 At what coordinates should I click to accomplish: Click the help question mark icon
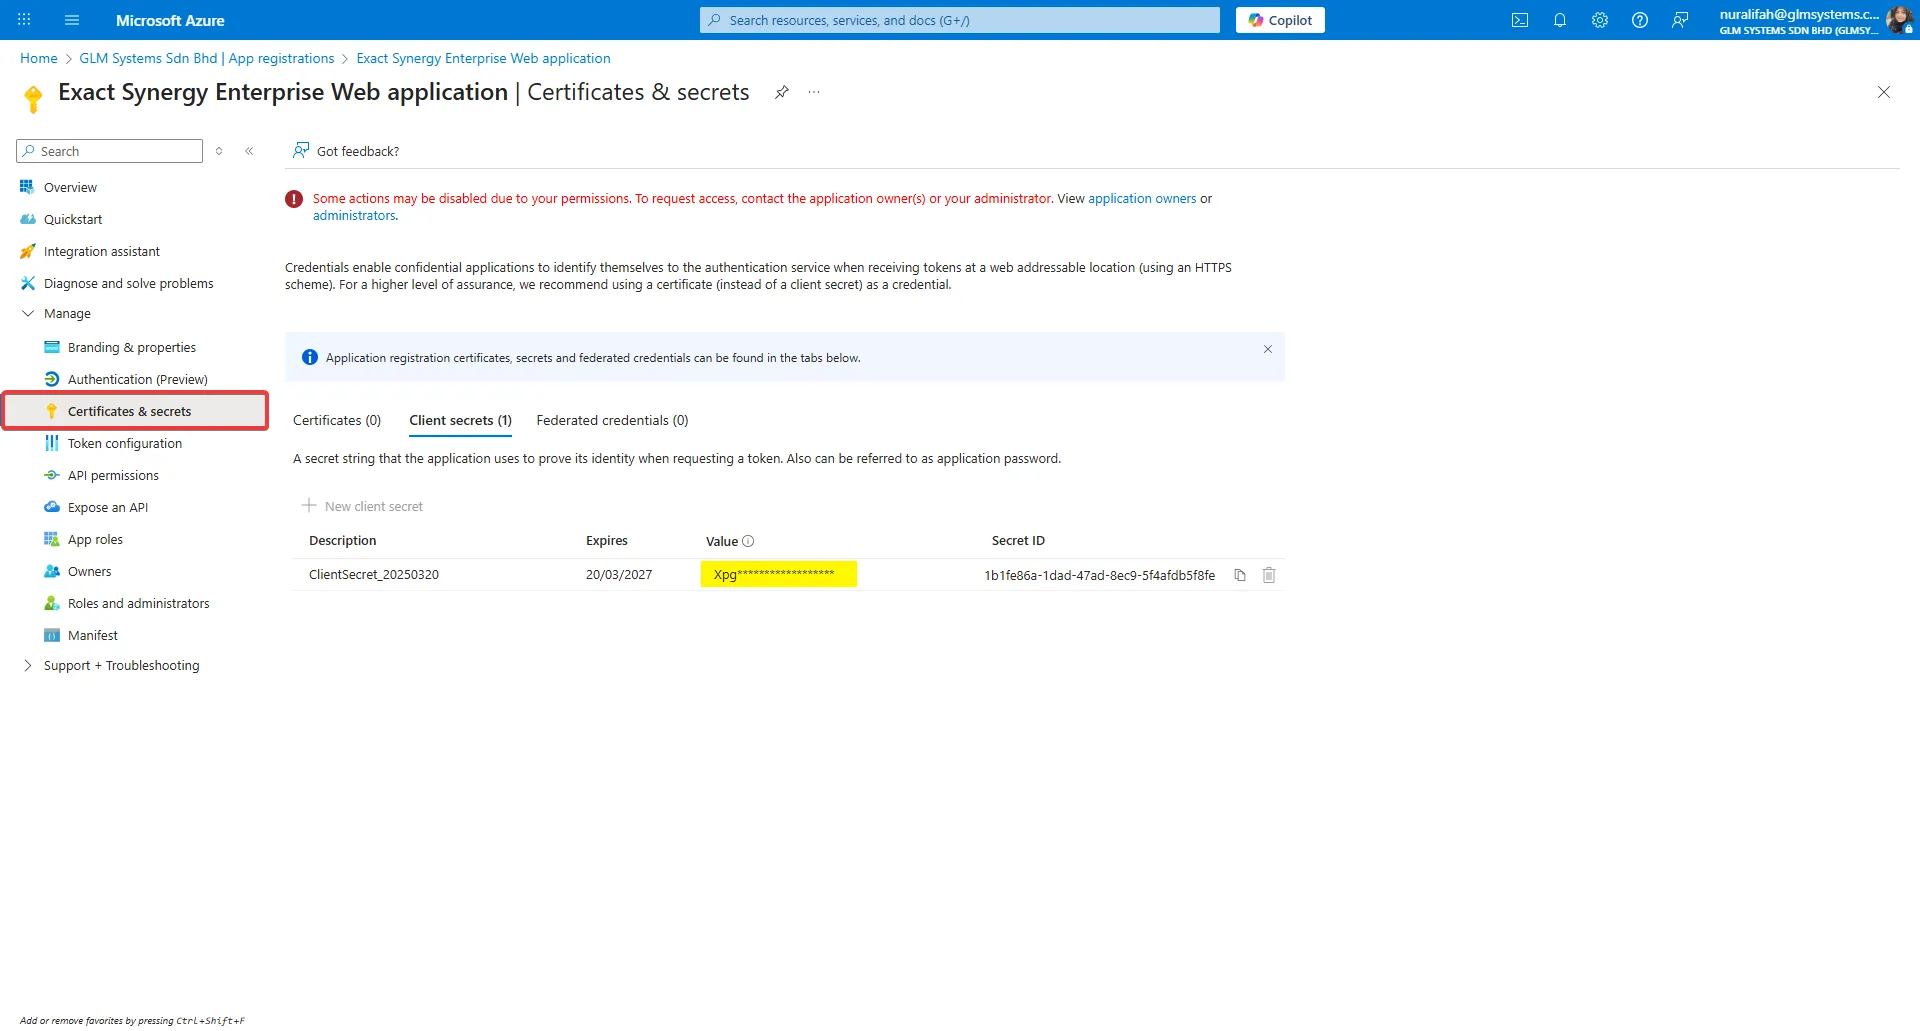[x=1639, y=20]
